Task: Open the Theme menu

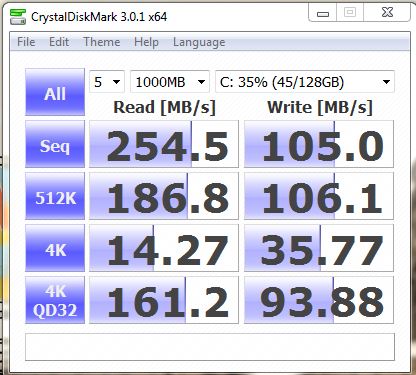Action: pos(102,42)
